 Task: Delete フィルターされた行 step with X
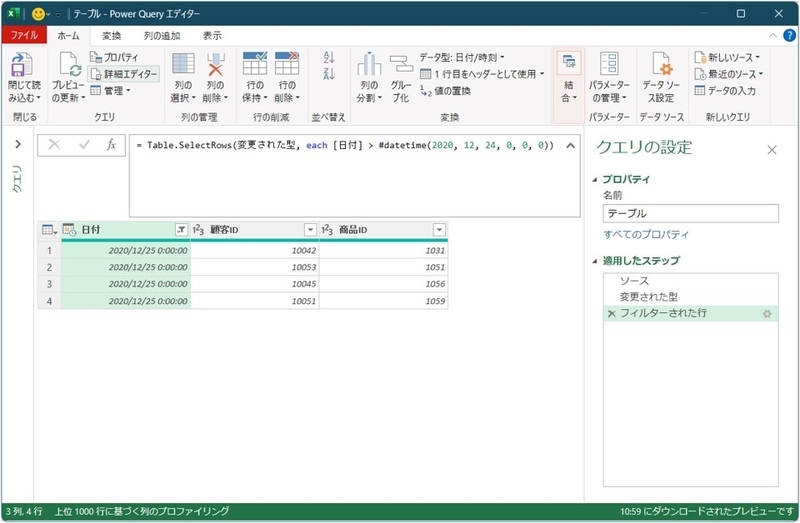(611, 314)
